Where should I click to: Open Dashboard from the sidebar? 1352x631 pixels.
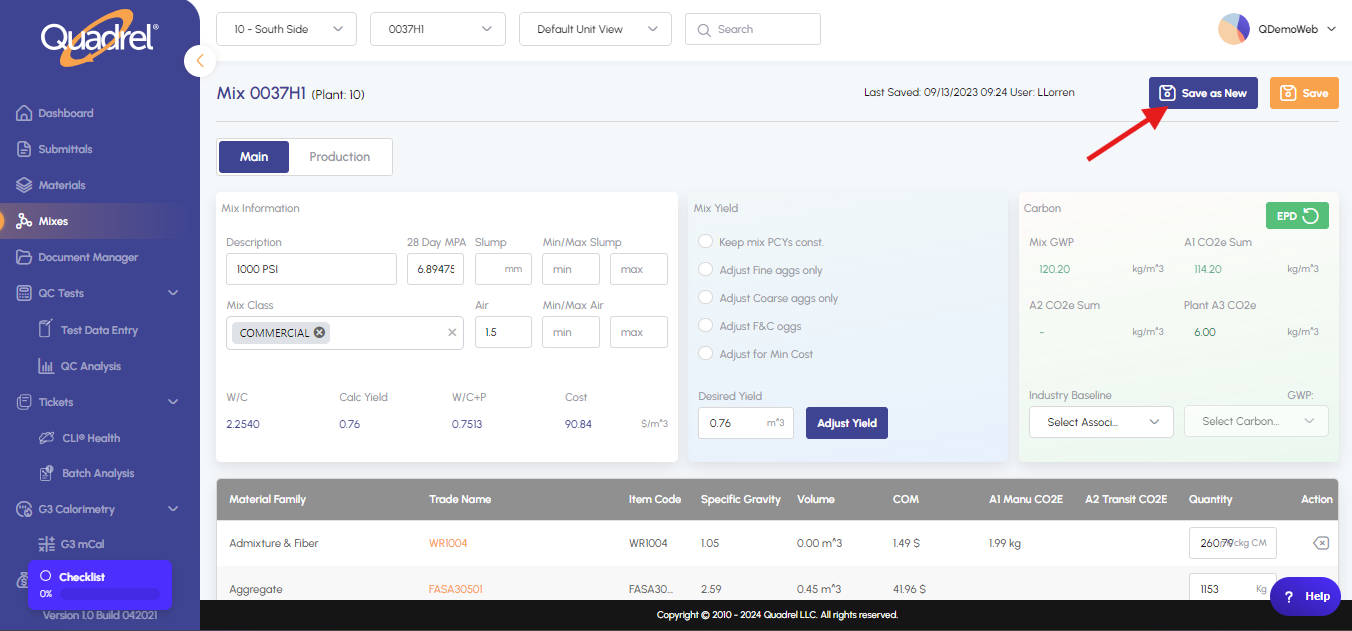66,113
